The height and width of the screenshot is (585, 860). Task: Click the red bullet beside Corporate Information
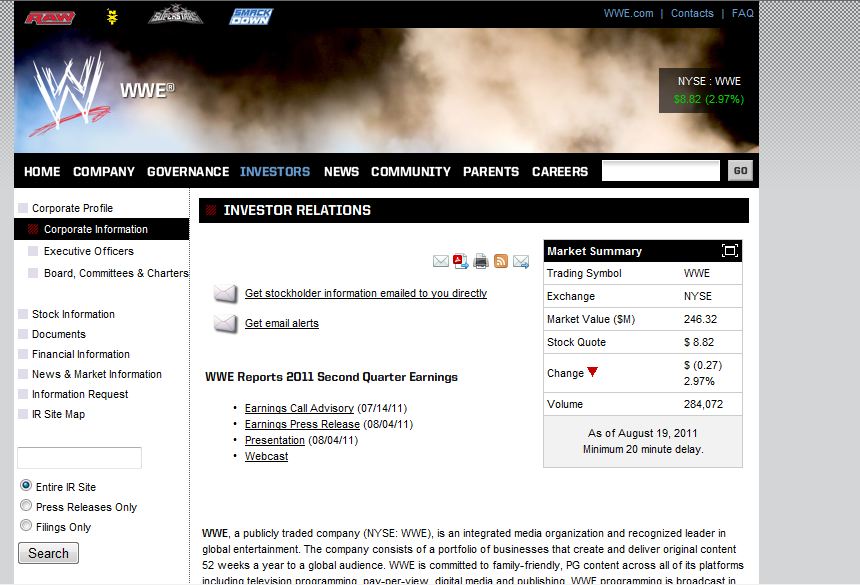pos(33,229)
